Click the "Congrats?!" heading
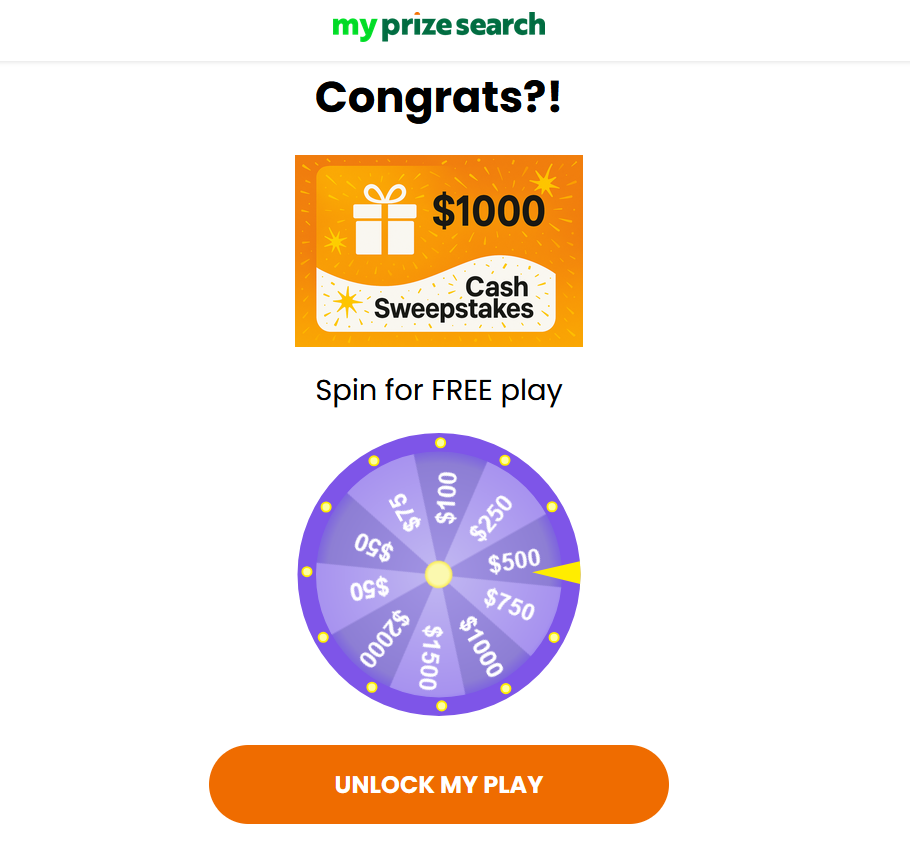910x850 pixels. [x=439, y=98]
